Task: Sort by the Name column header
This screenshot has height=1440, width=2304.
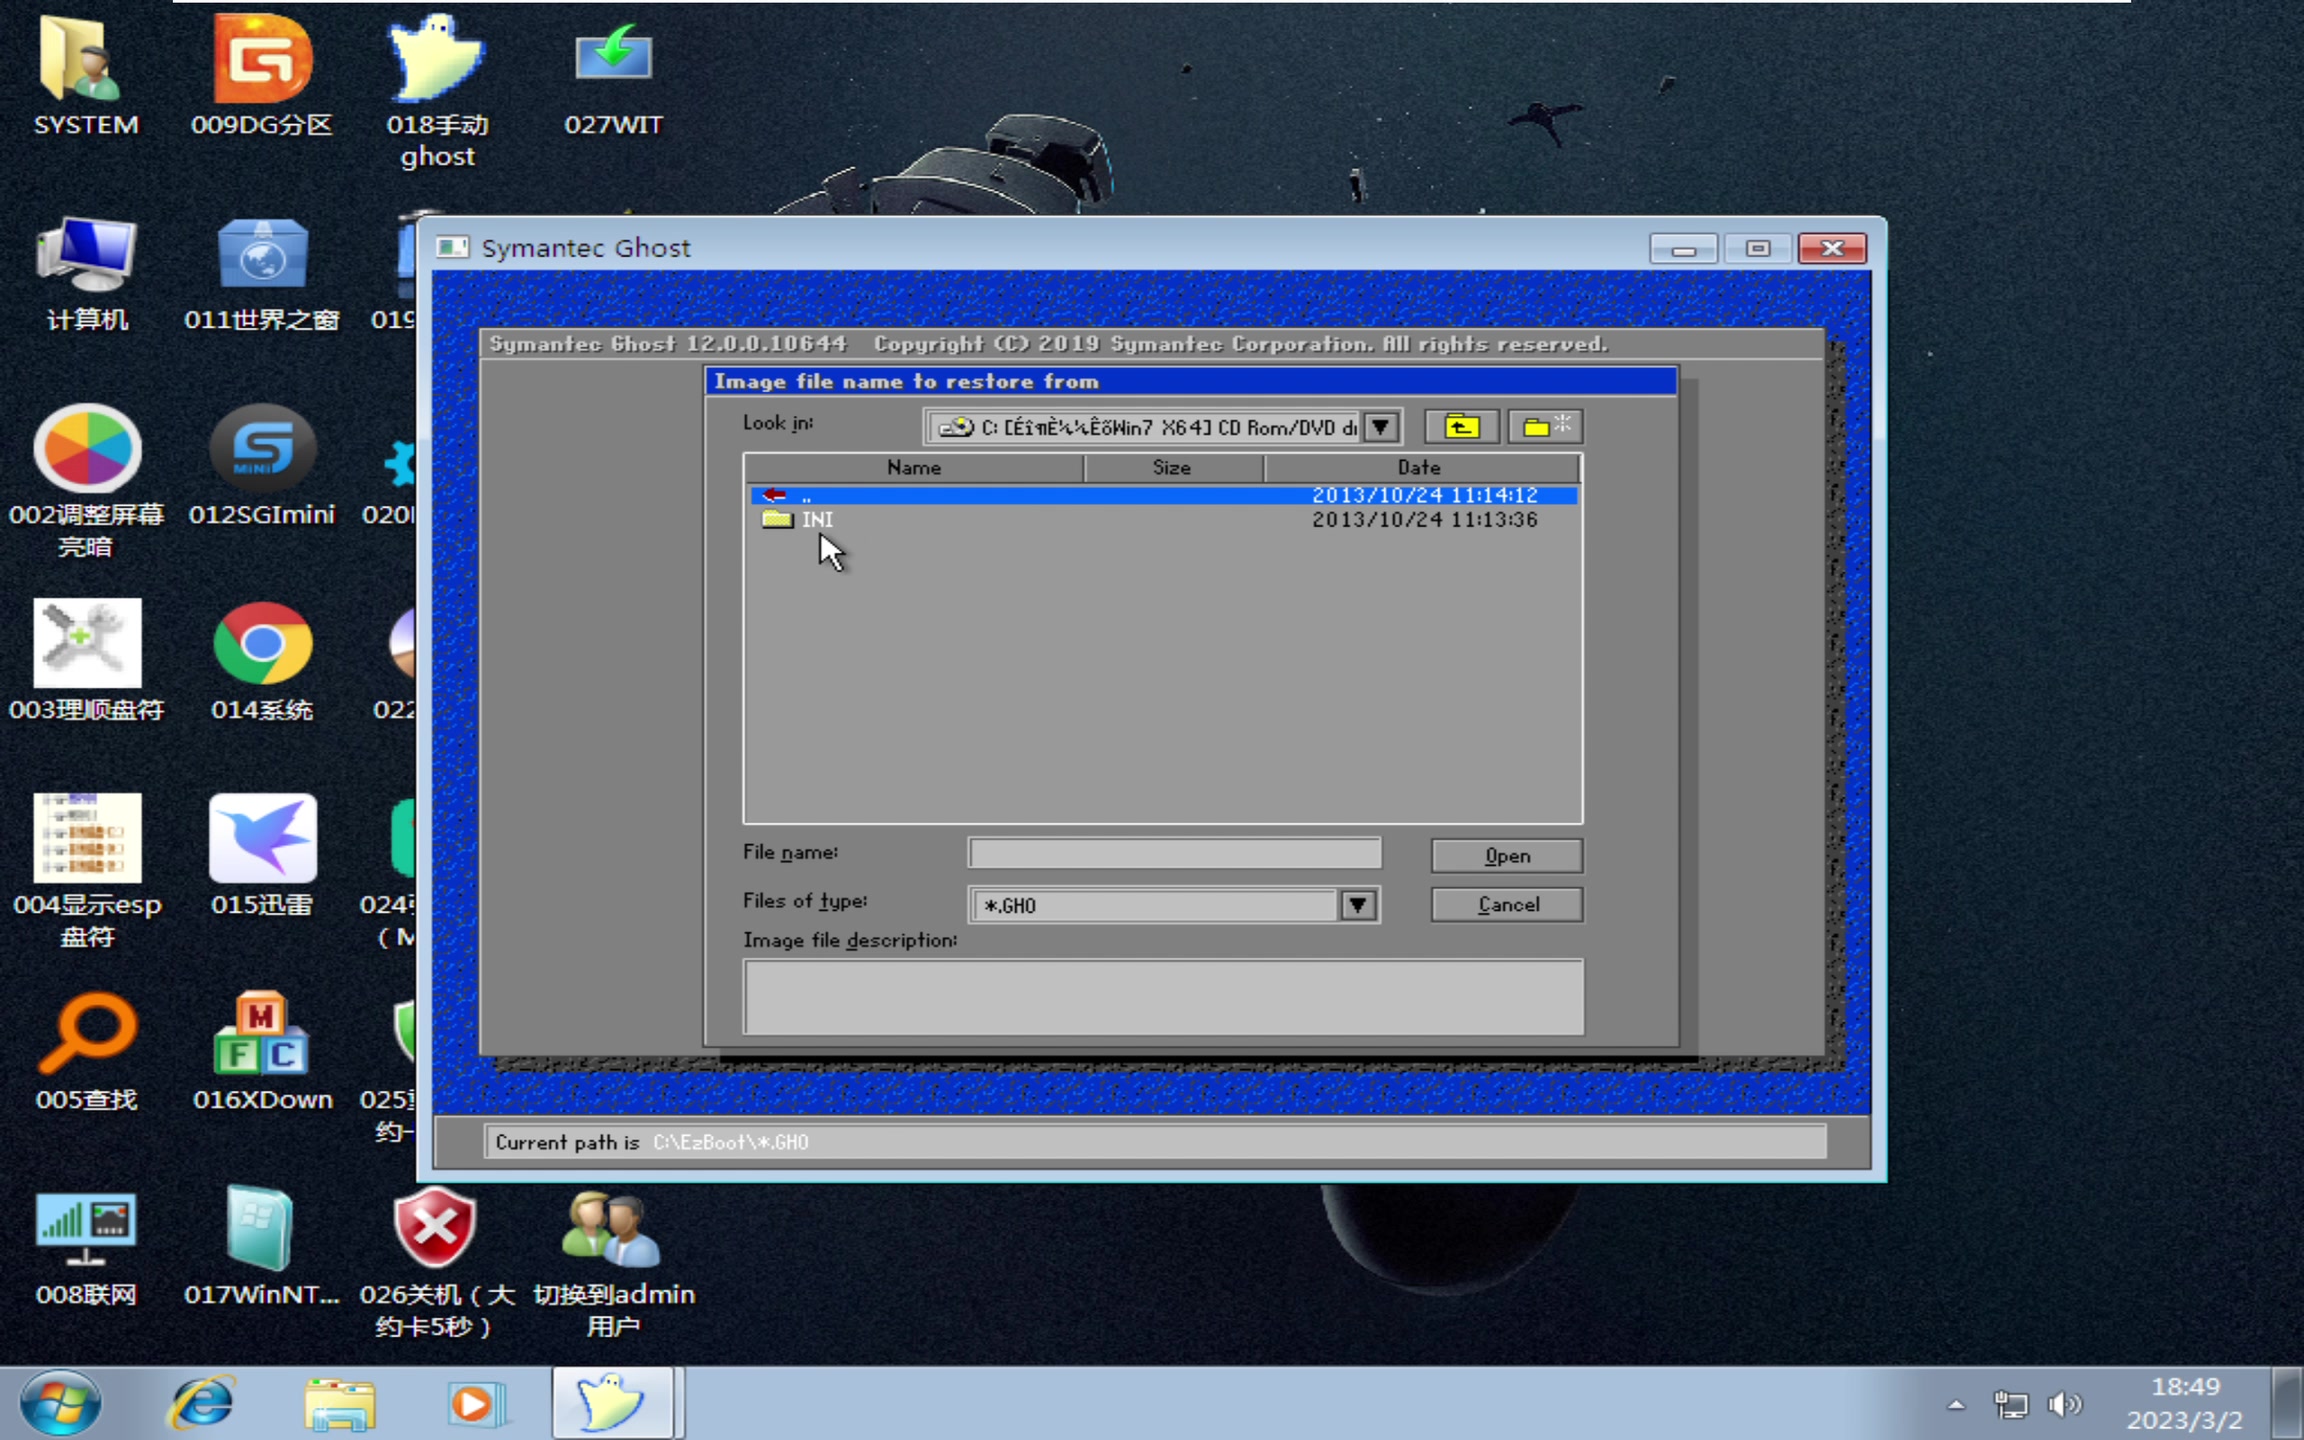Action: 914,467
